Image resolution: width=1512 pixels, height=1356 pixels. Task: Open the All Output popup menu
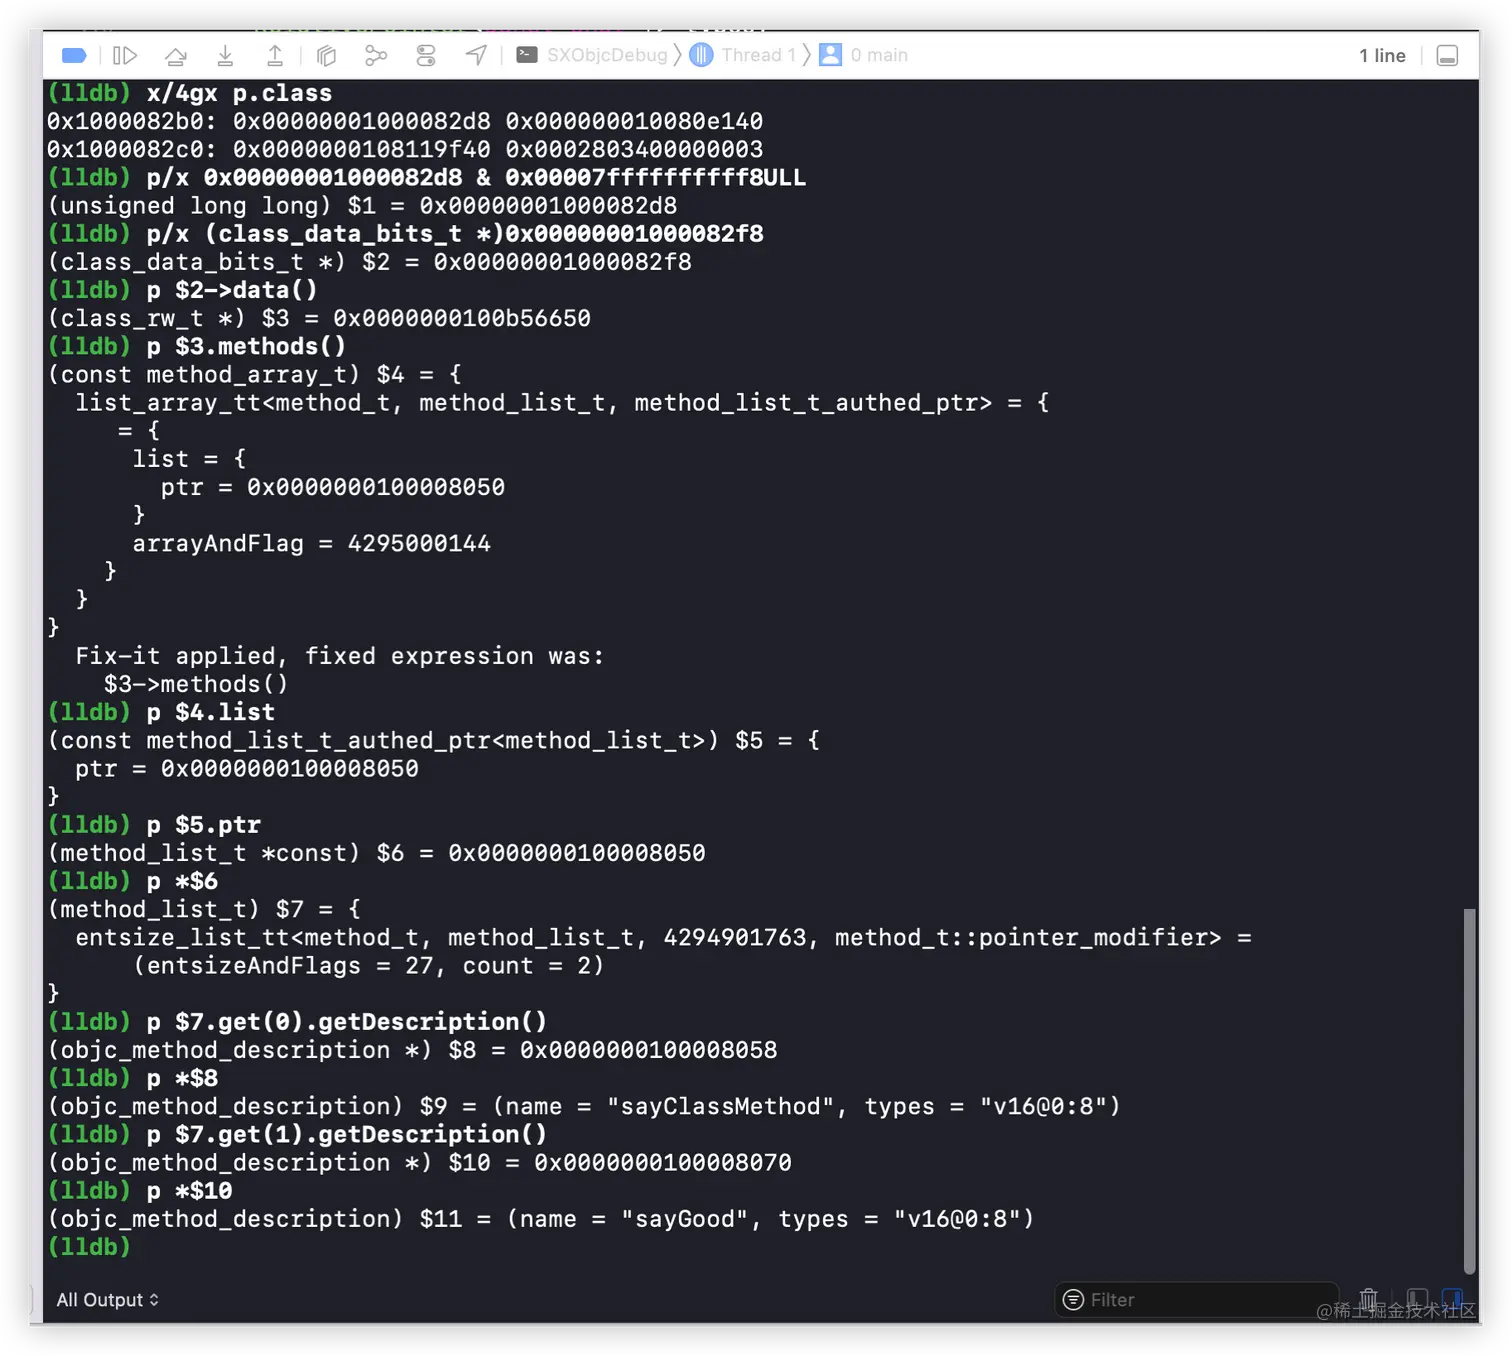point(108,1300)
